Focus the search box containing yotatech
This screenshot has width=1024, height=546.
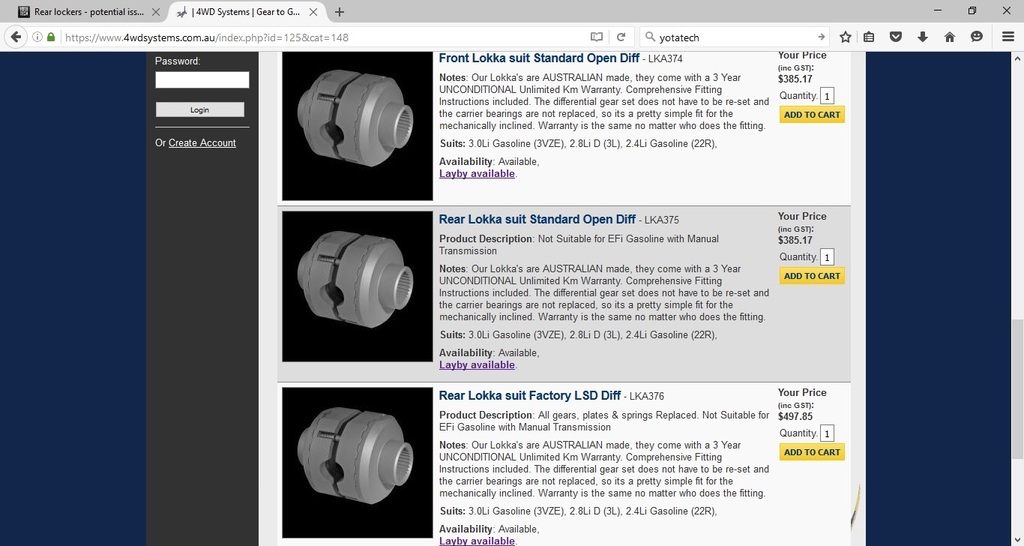(735, 37)
